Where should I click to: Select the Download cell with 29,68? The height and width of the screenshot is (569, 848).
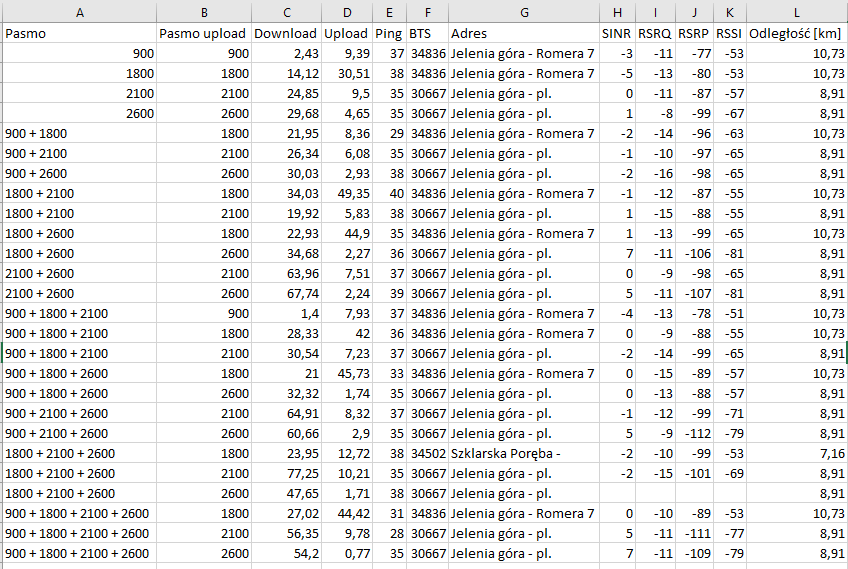coord(287,114)
